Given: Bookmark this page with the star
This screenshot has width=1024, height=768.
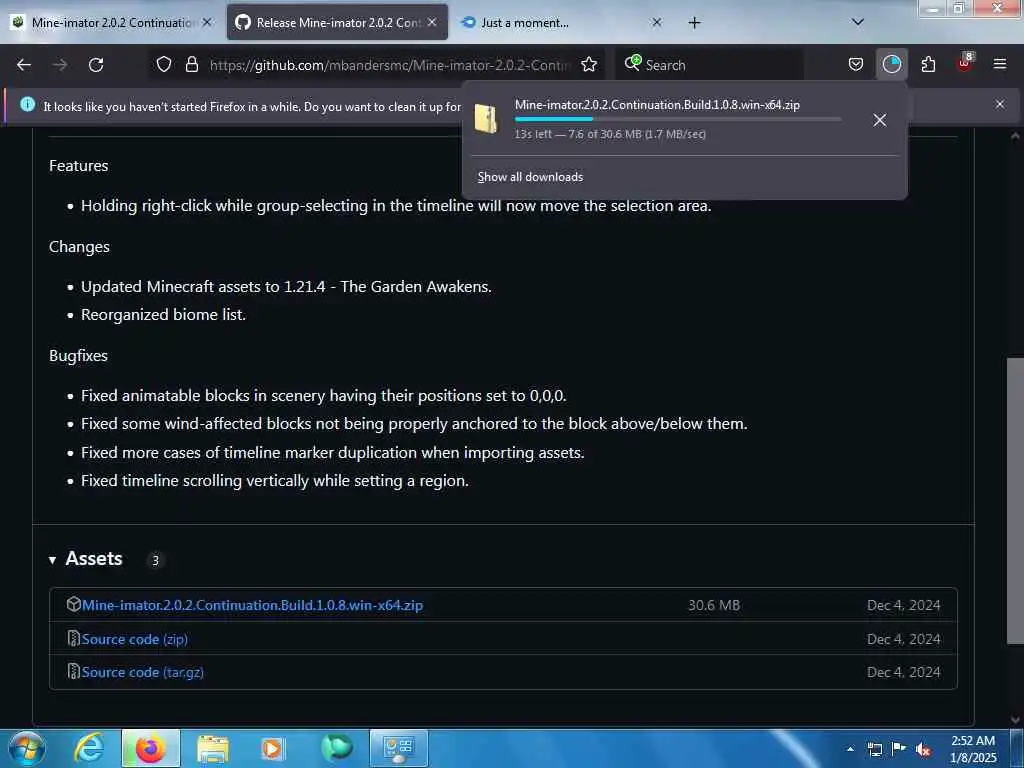Looking at the screenshot, I should point(589,64).
